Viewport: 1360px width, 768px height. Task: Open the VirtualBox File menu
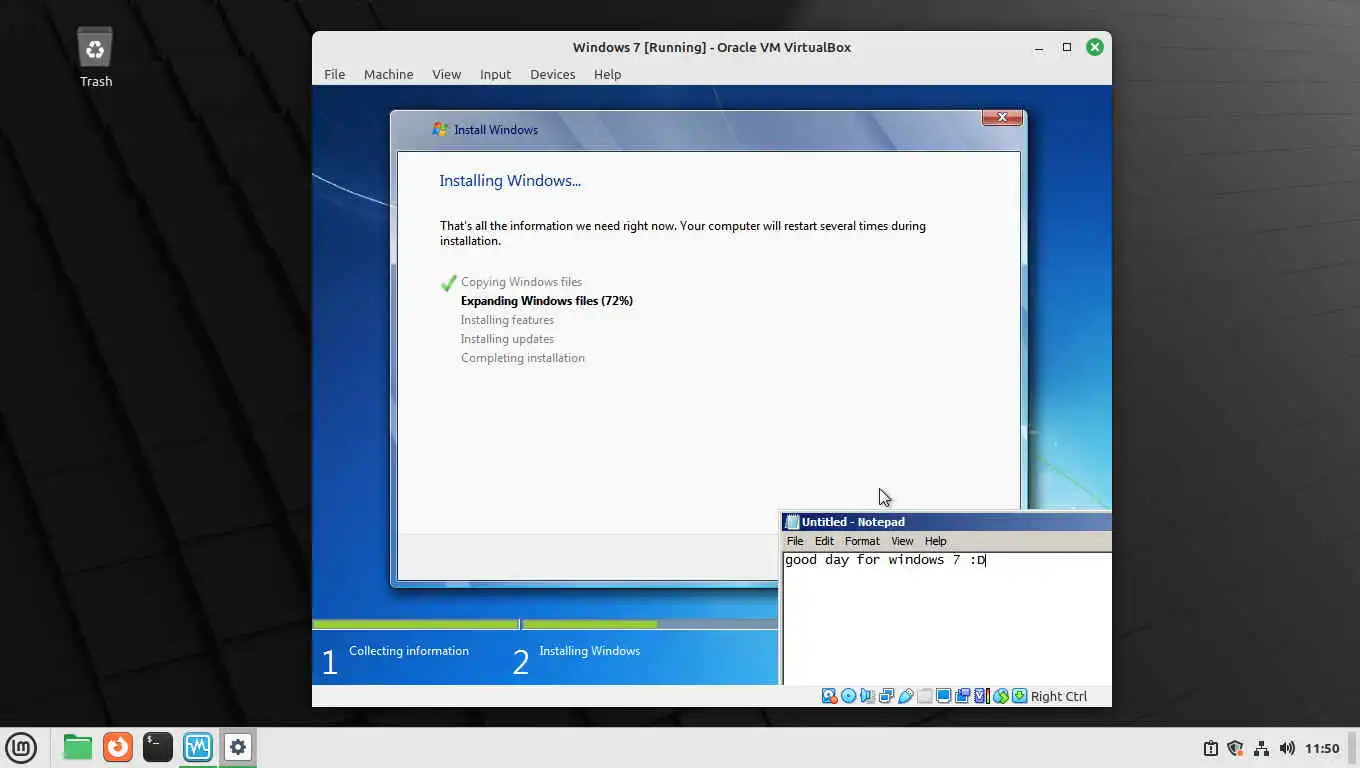(334, 74)
